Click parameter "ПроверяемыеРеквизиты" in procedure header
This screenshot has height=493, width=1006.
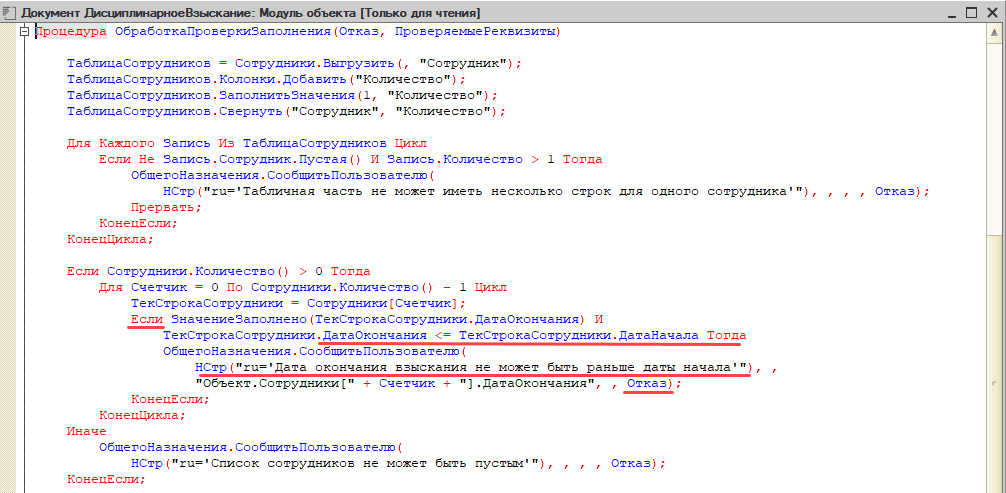coord(475,31)
